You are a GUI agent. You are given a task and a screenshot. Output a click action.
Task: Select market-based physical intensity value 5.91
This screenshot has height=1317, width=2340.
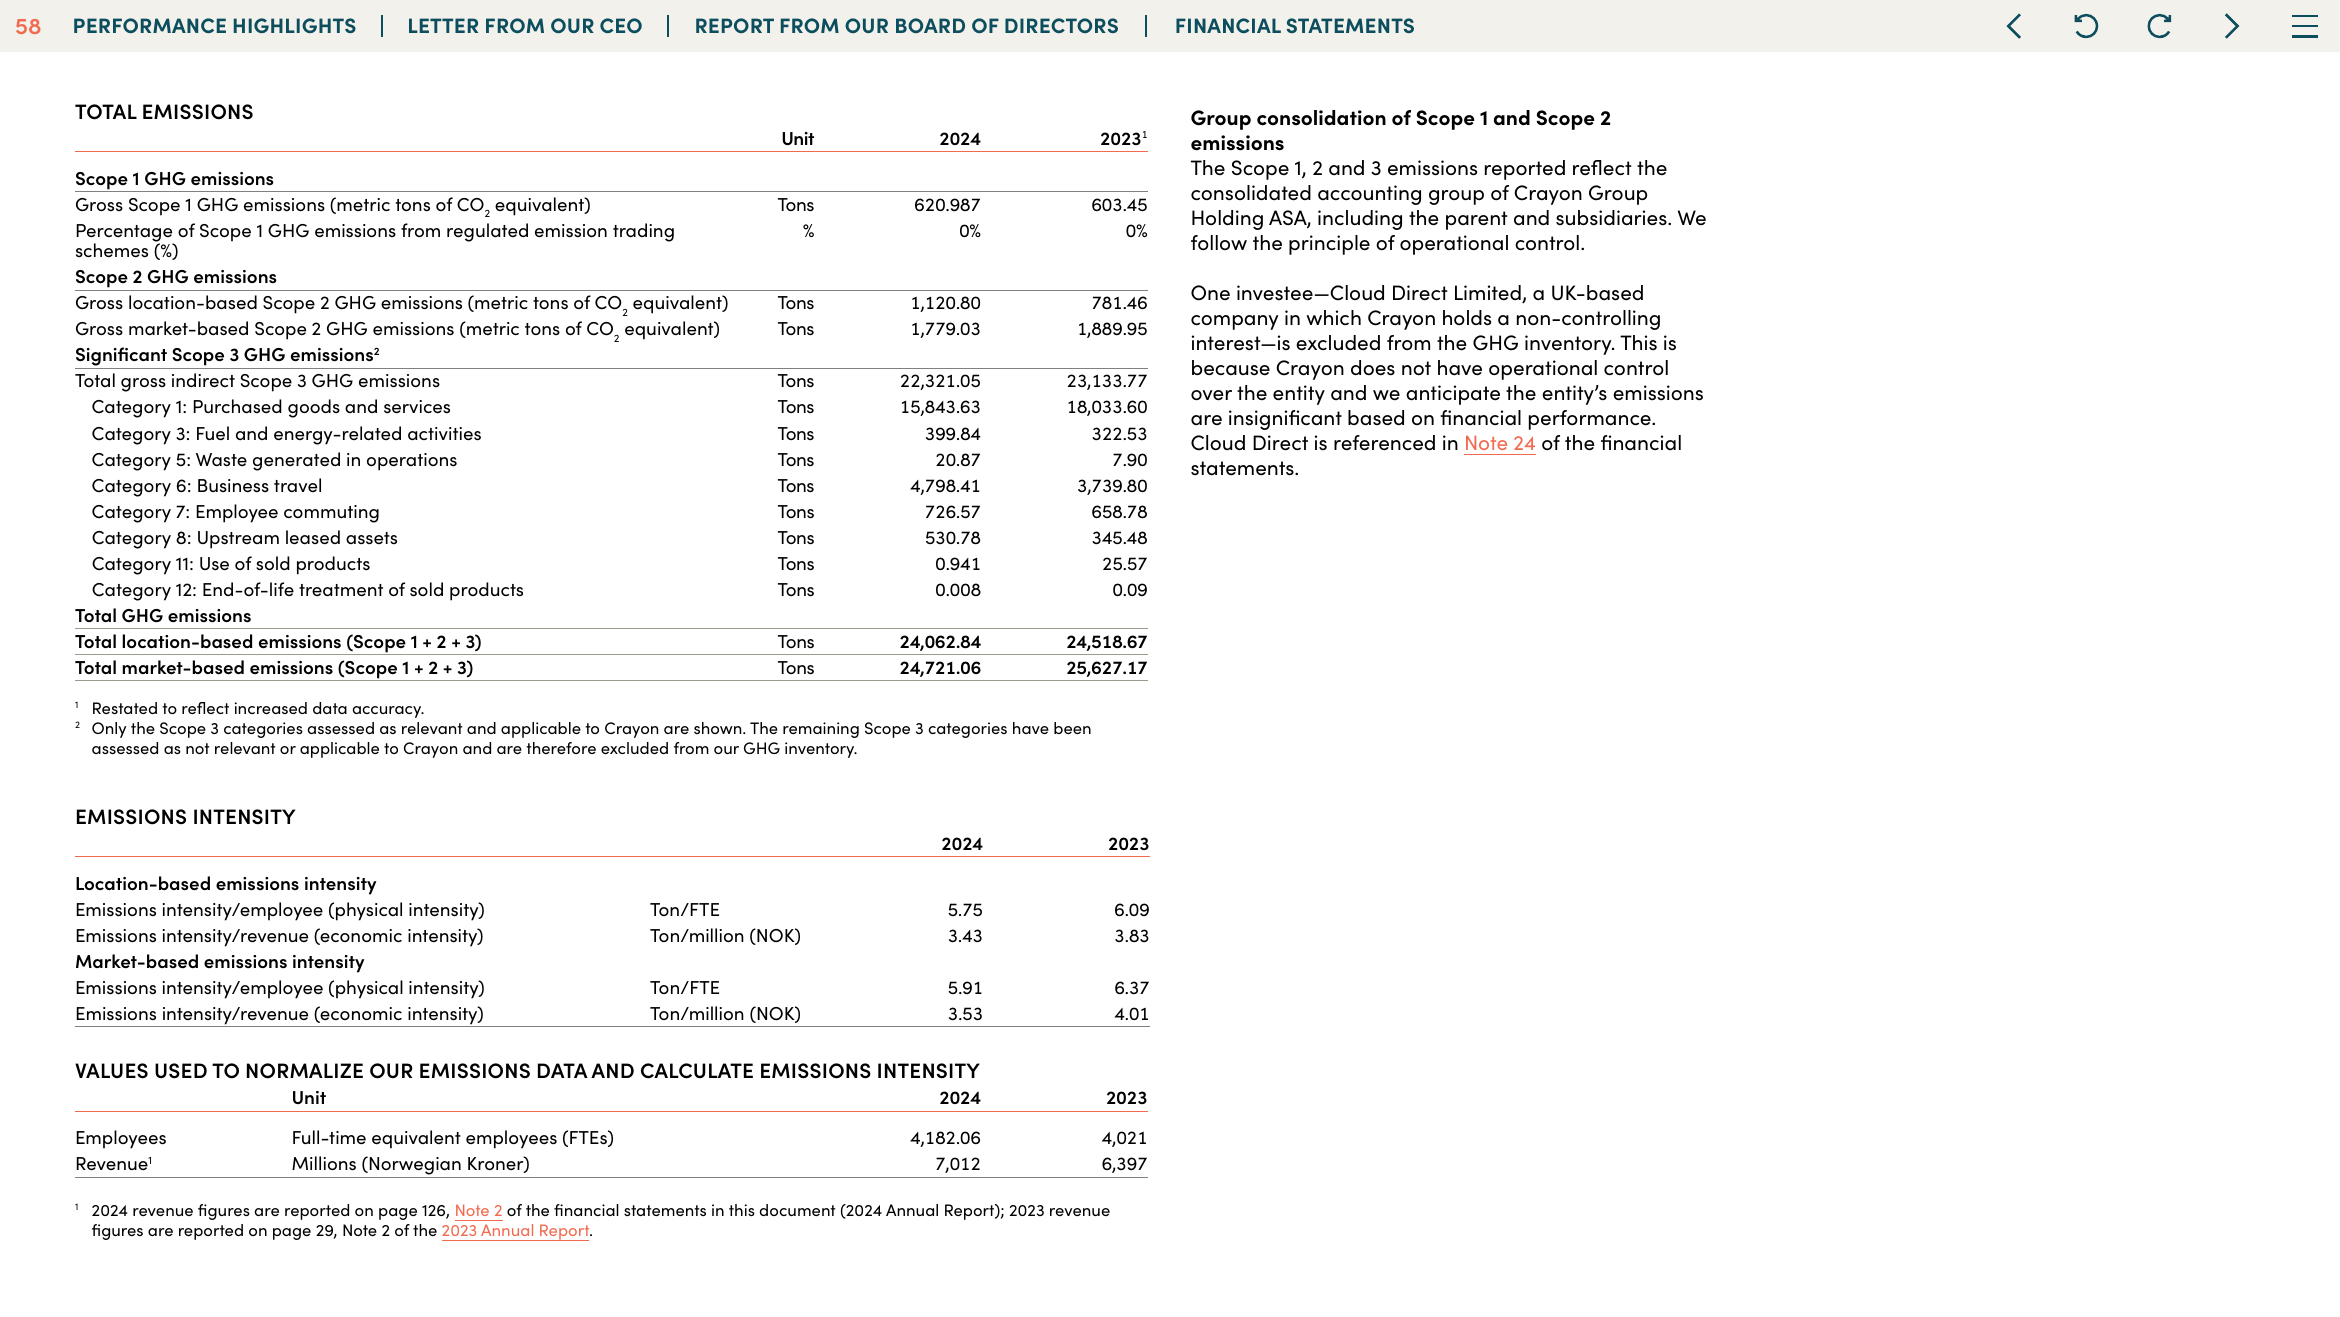click(x=965, y=988)
